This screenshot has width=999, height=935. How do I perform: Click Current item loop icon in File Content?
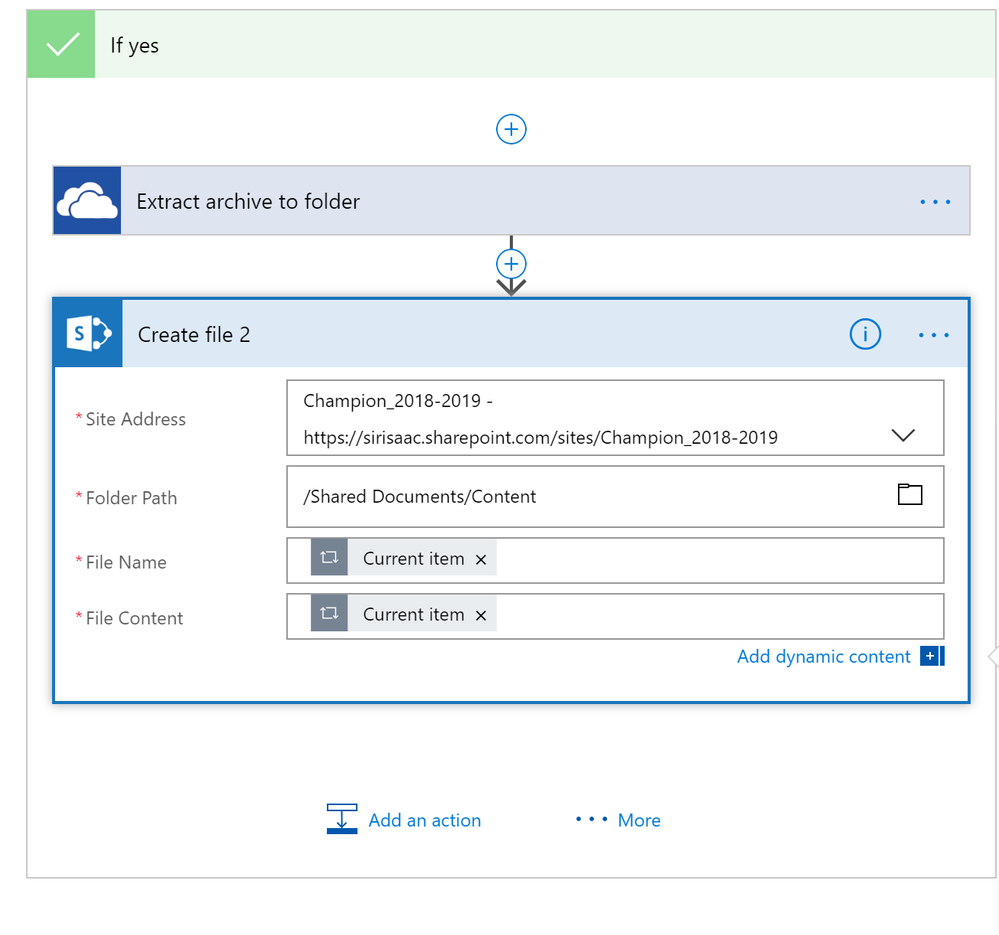tap(329, 613)
